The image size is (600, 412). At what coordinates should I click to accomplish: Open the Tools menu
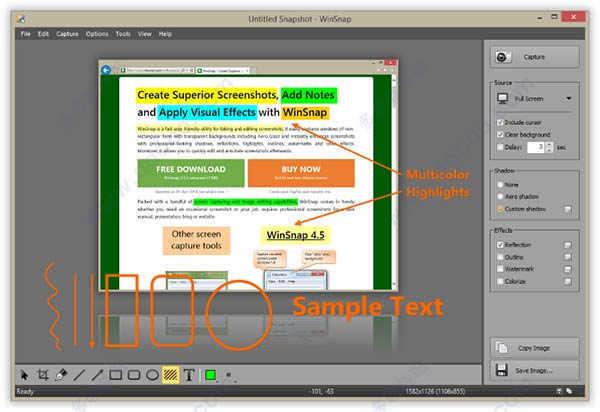[123, 34]
